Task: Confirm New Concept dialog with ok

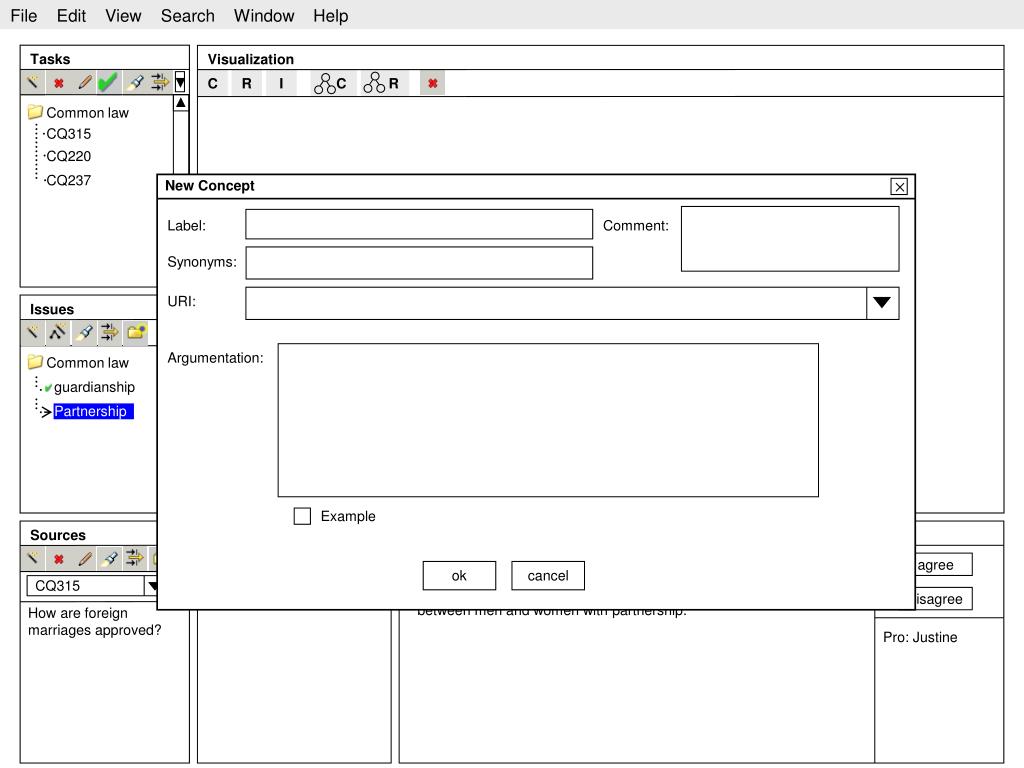Action: (459, 575)
